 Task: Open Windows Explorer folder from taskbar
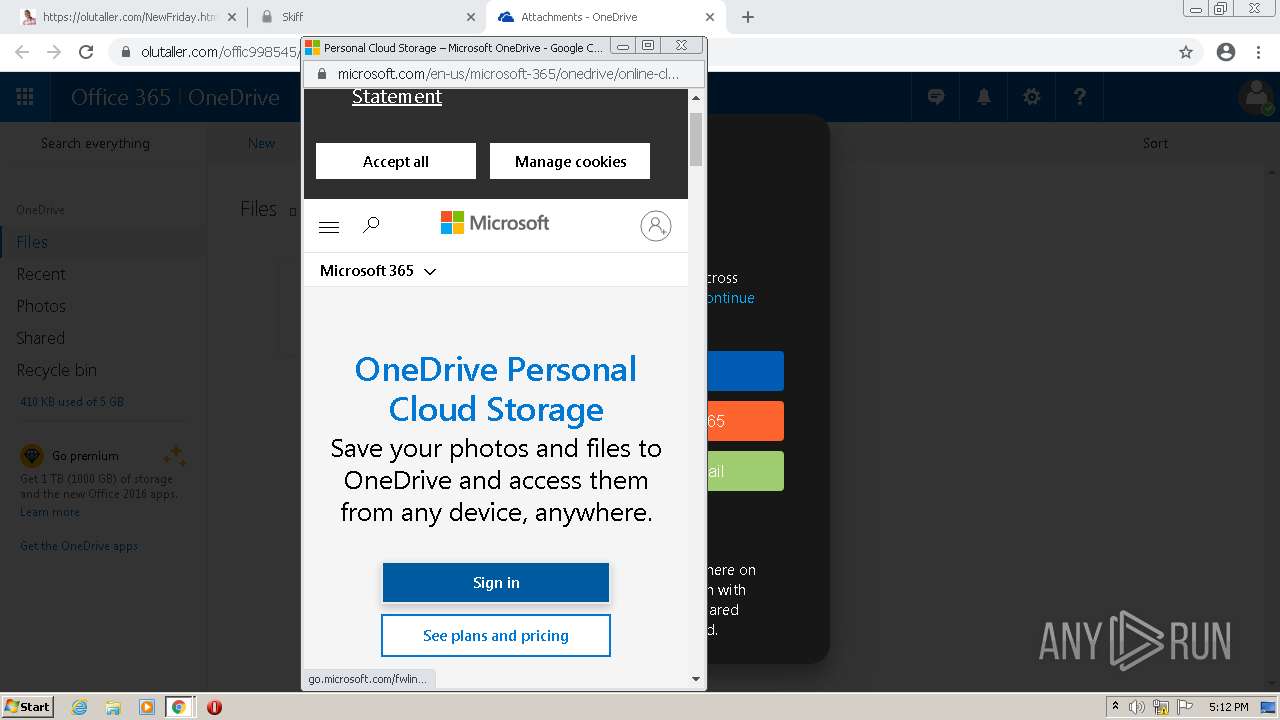[x=113, y=707]
